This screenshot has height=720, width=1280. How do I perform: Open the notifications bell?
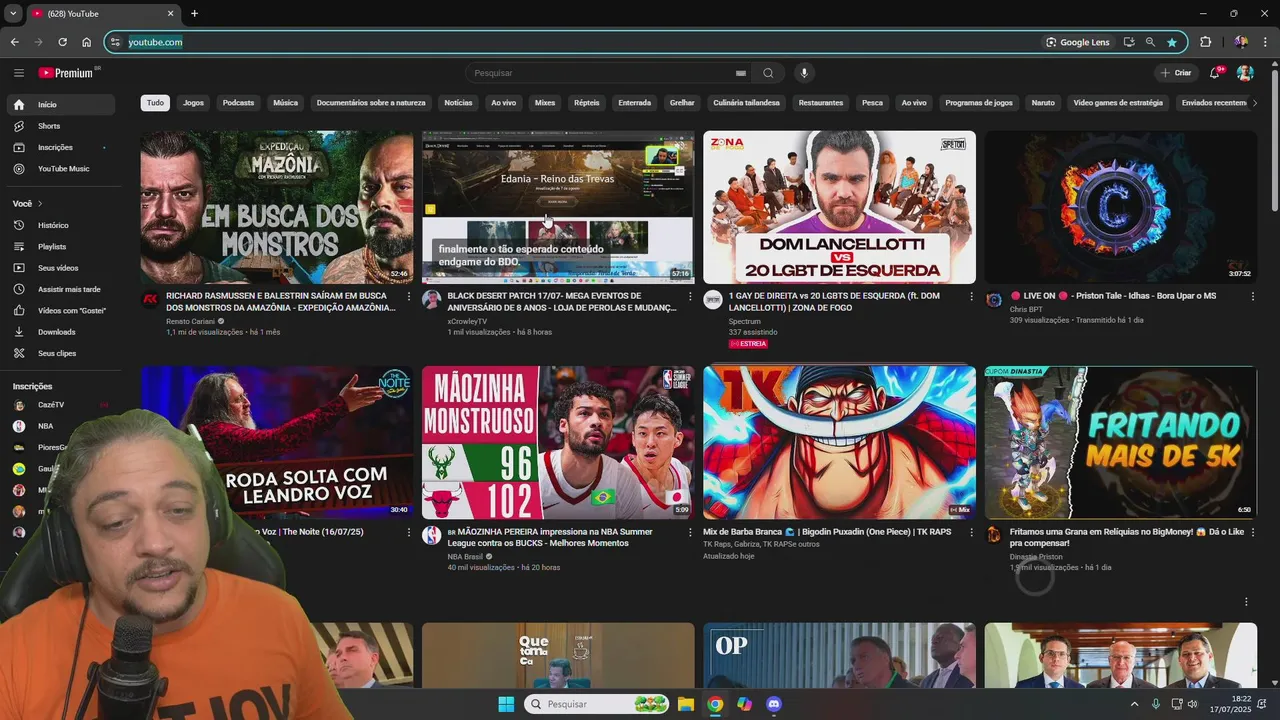(x=1215, y=73)
